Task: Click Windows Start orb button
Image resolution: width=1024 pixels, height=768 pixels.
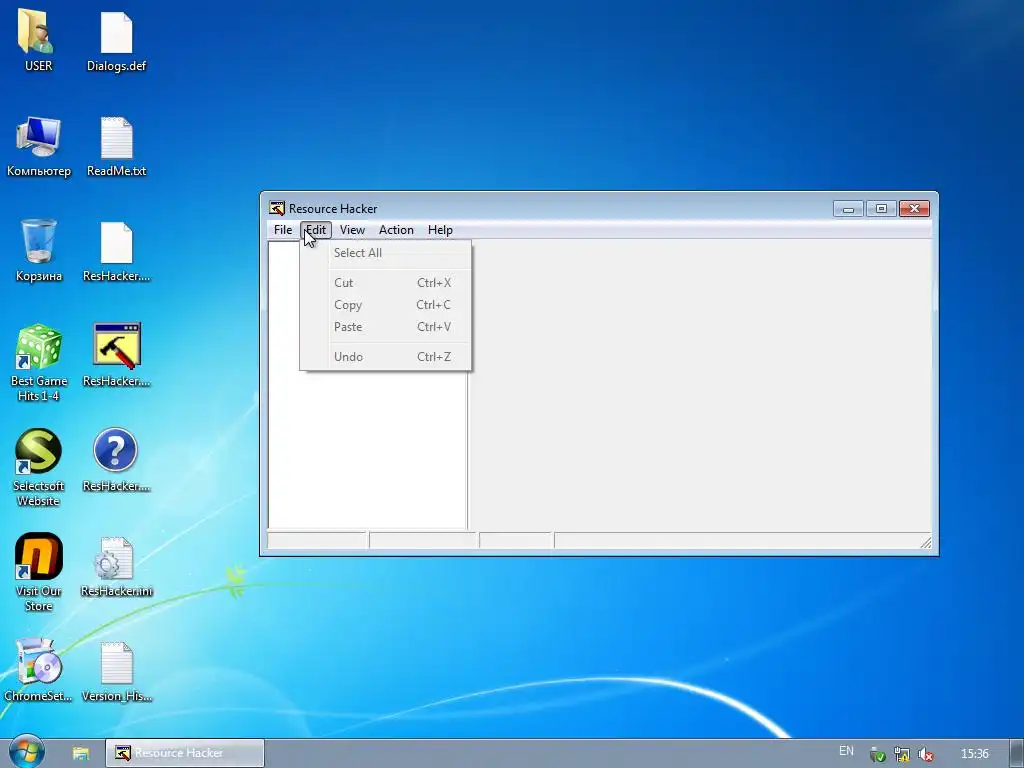Action: pyautogui.click(x=26, y=752)
